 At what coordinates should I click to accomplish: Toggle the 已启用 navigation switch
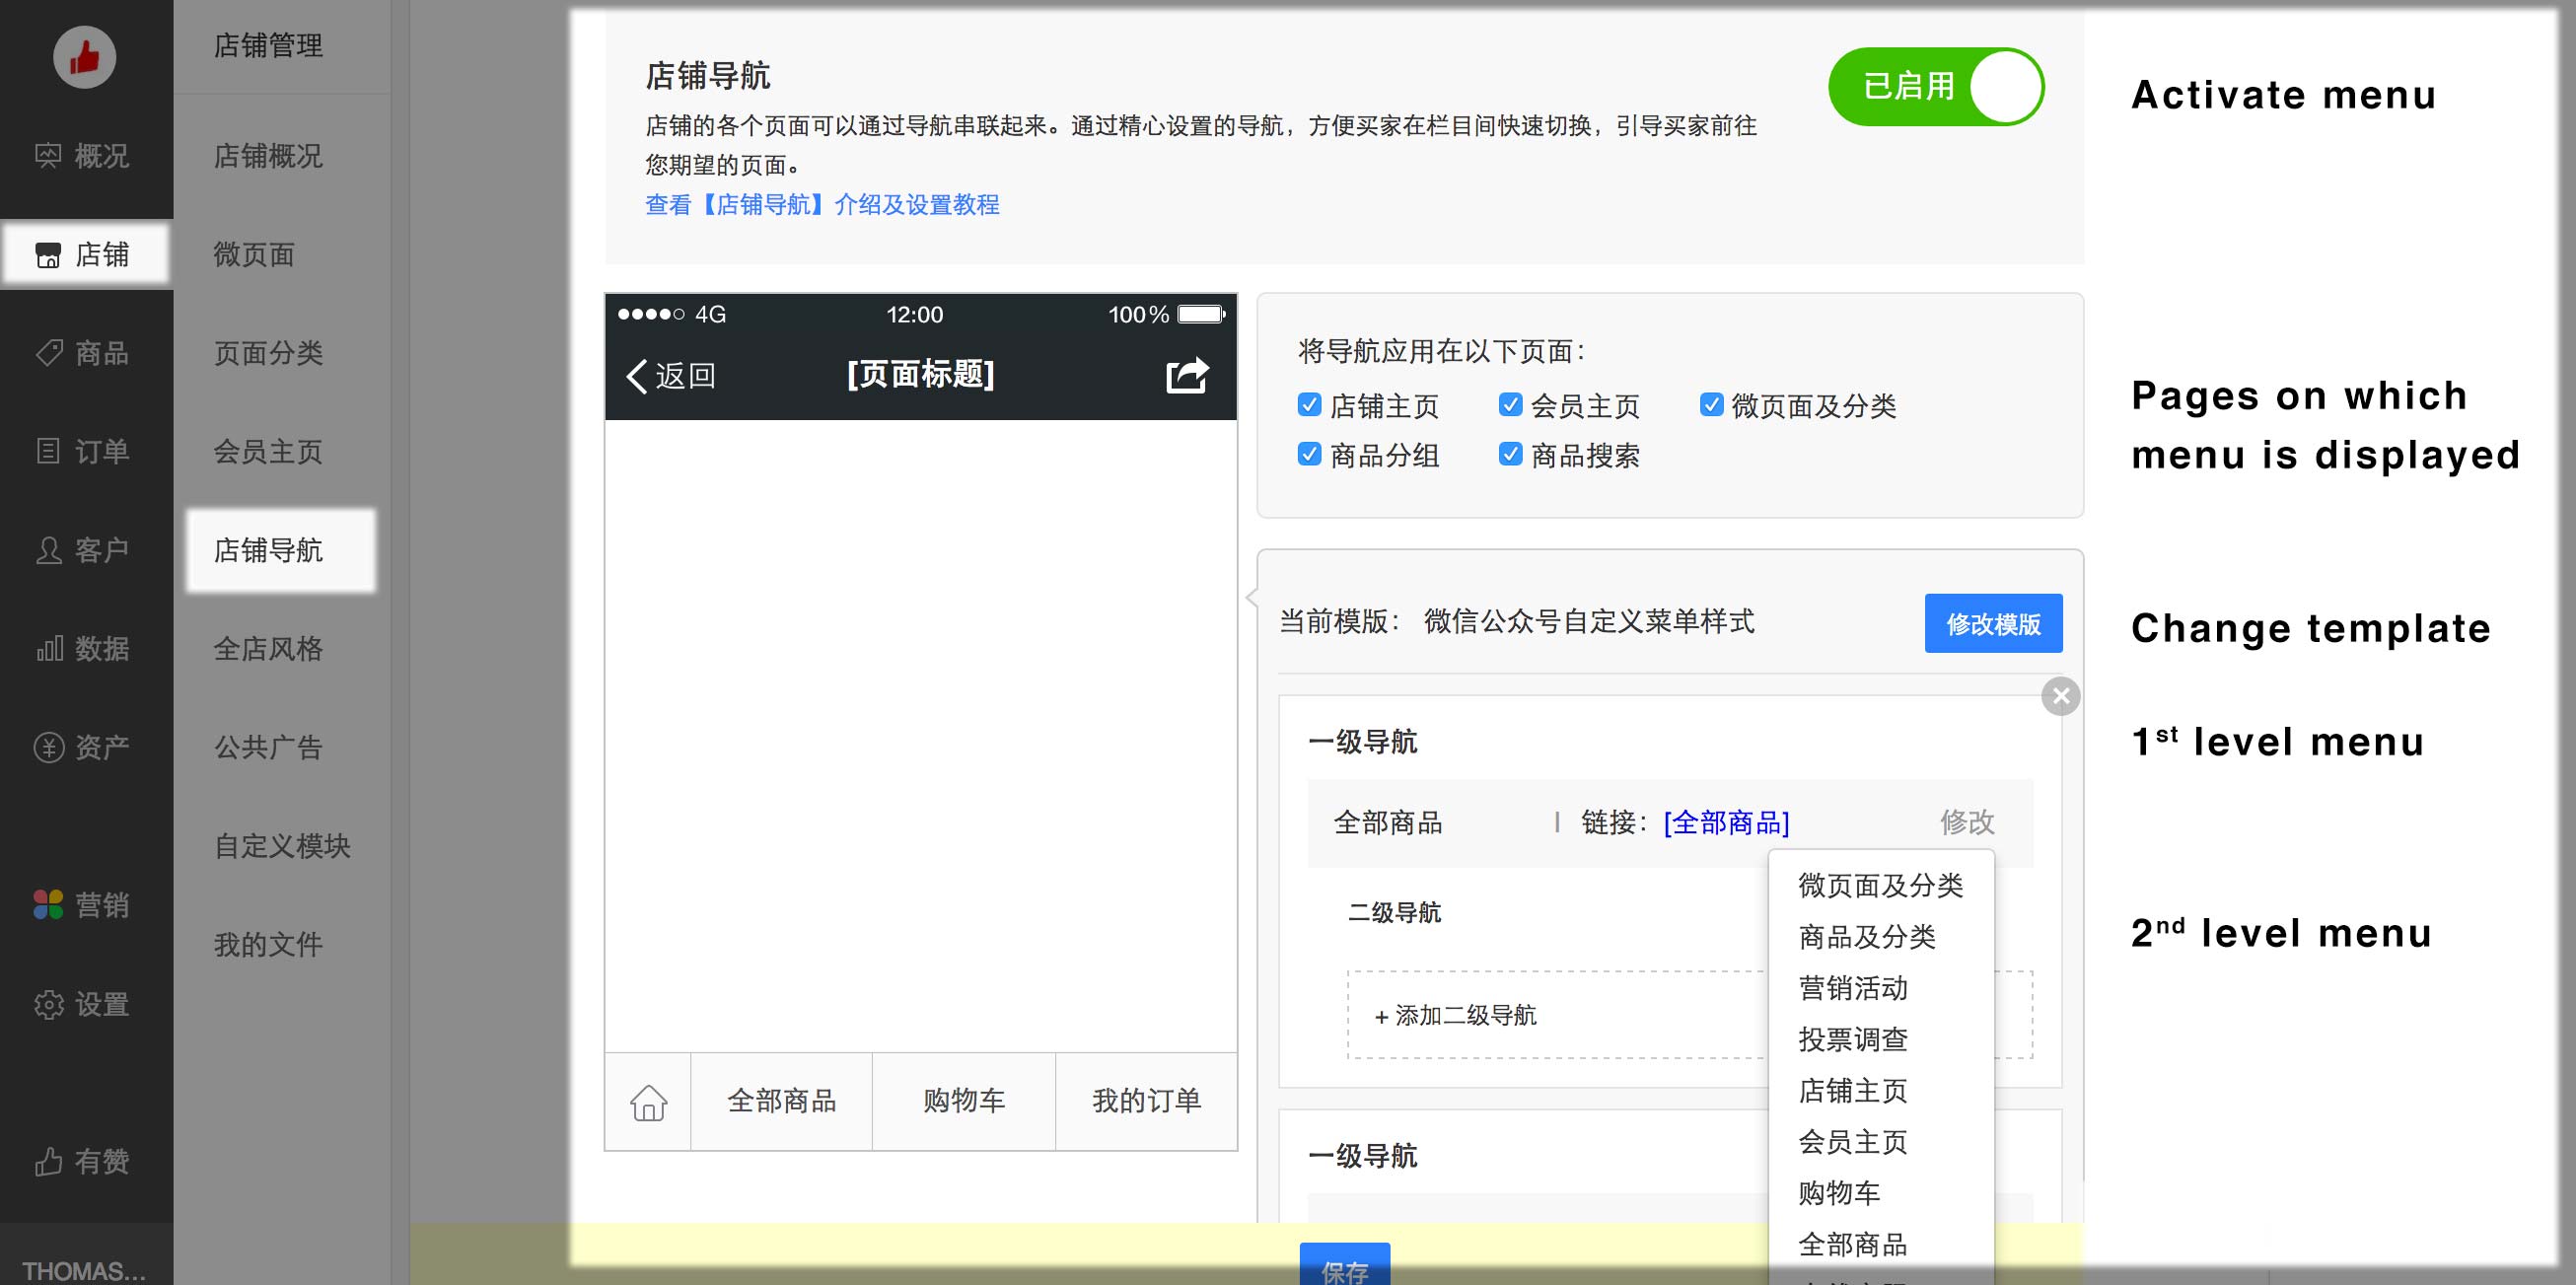coord(1936,87)
